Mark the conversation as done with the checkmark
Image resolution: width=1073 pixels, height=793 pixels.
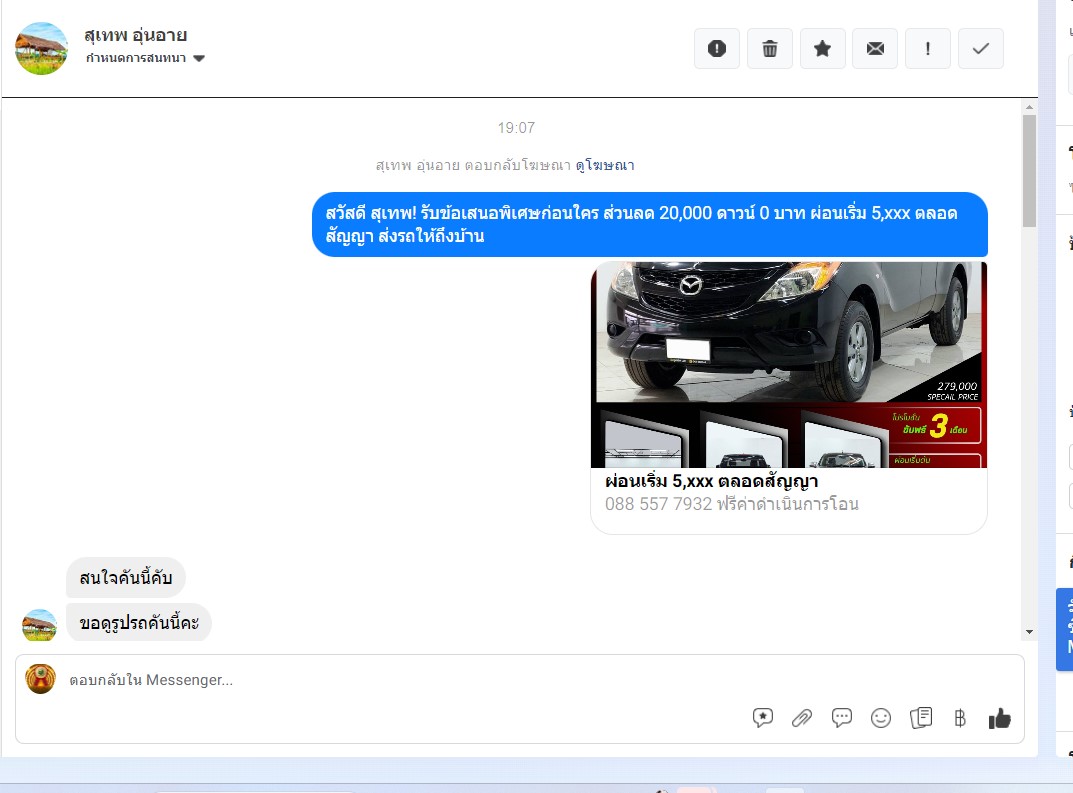click(980, 48)
